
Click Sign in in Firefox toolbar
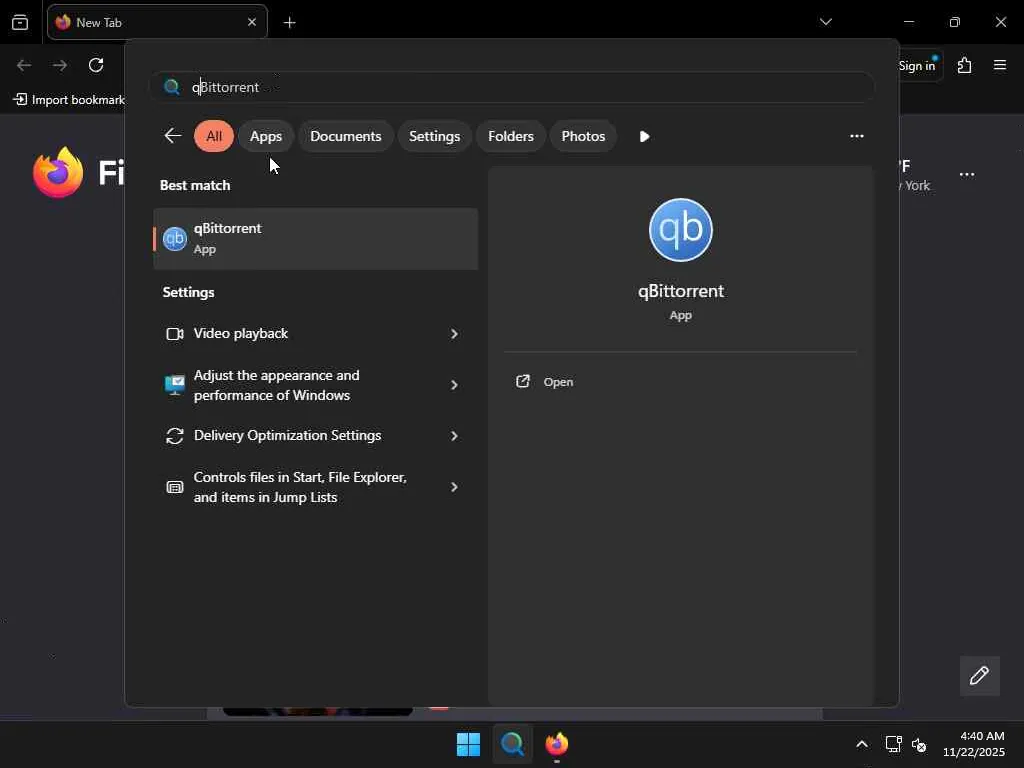tap(917, 65)
